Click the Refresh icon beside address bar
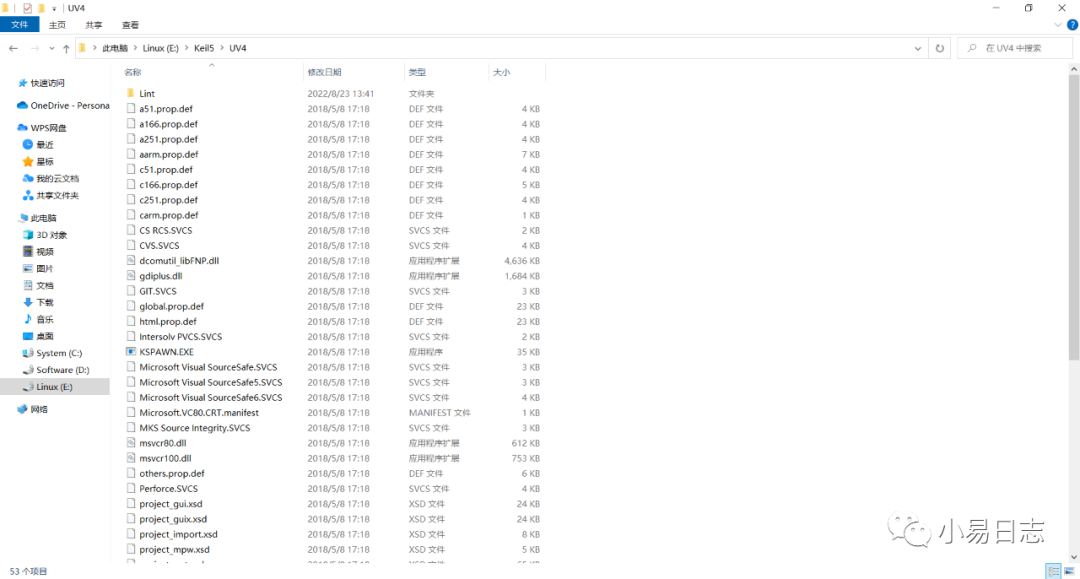The image size is (1080, 579). [939, 48]
